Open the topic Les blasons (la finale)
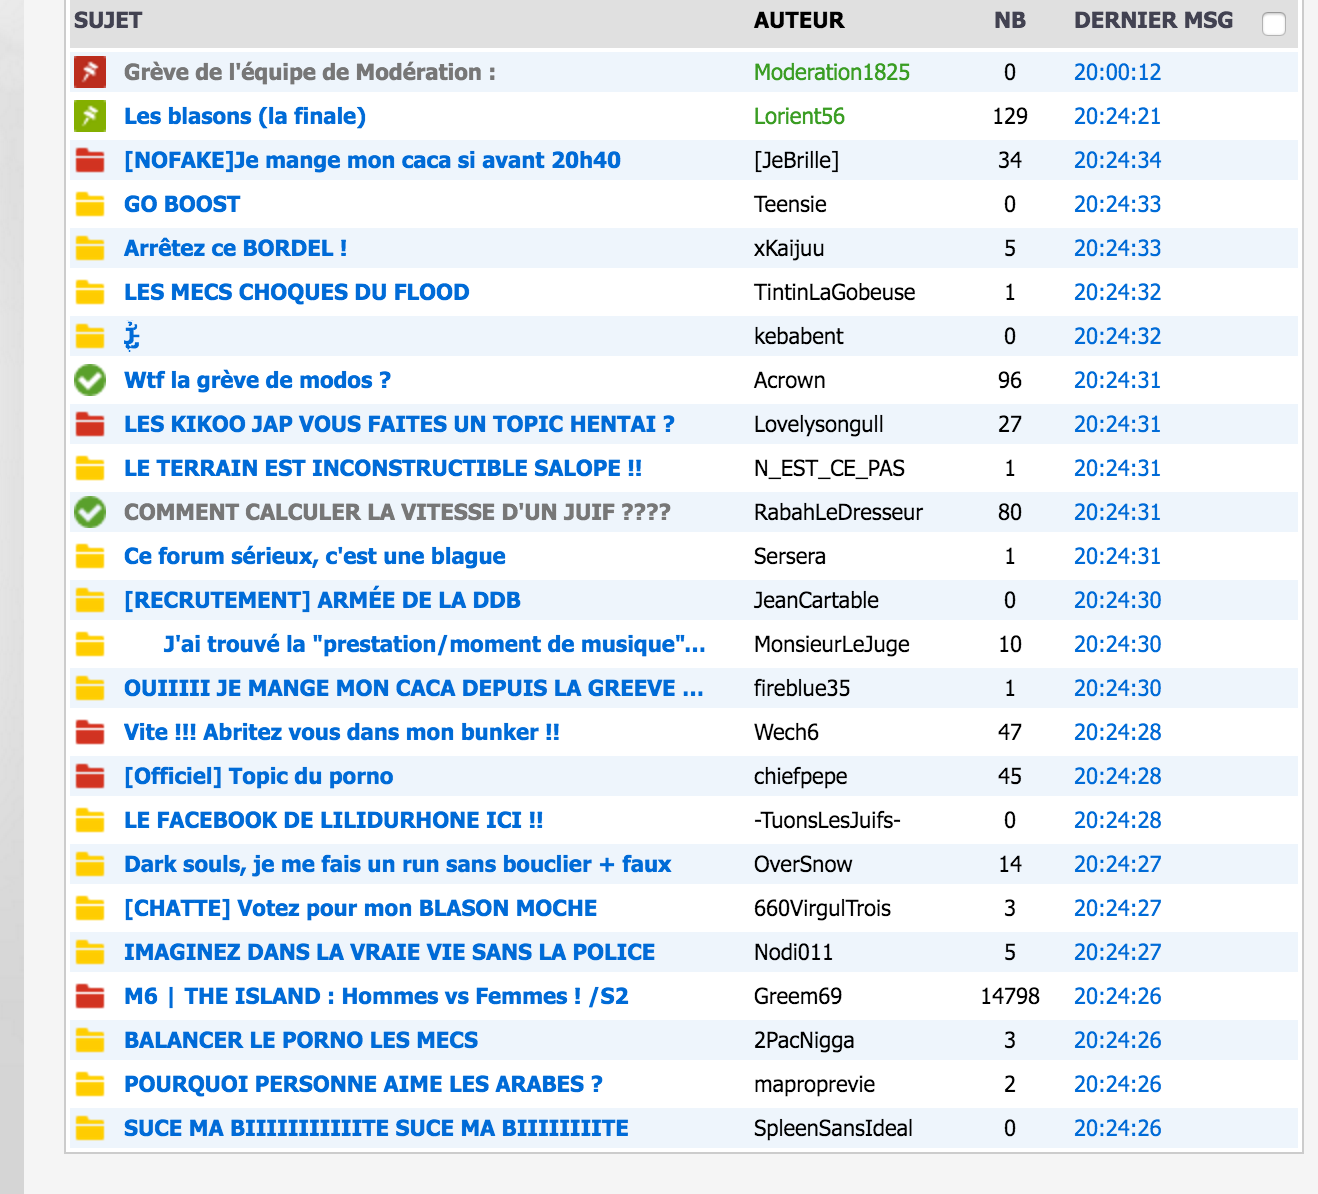The image size is (1318, 1194). (245, 116)
